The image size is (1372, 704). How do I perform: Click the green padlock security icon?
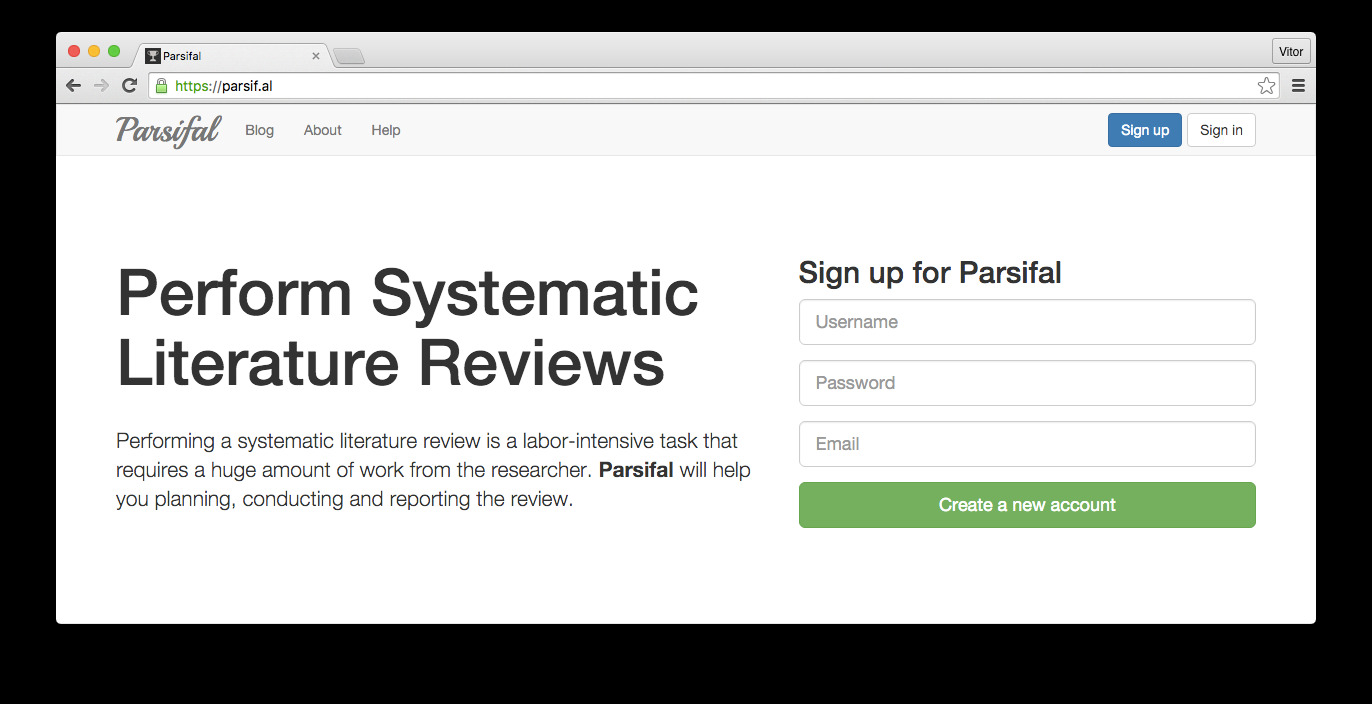point(161,86)
